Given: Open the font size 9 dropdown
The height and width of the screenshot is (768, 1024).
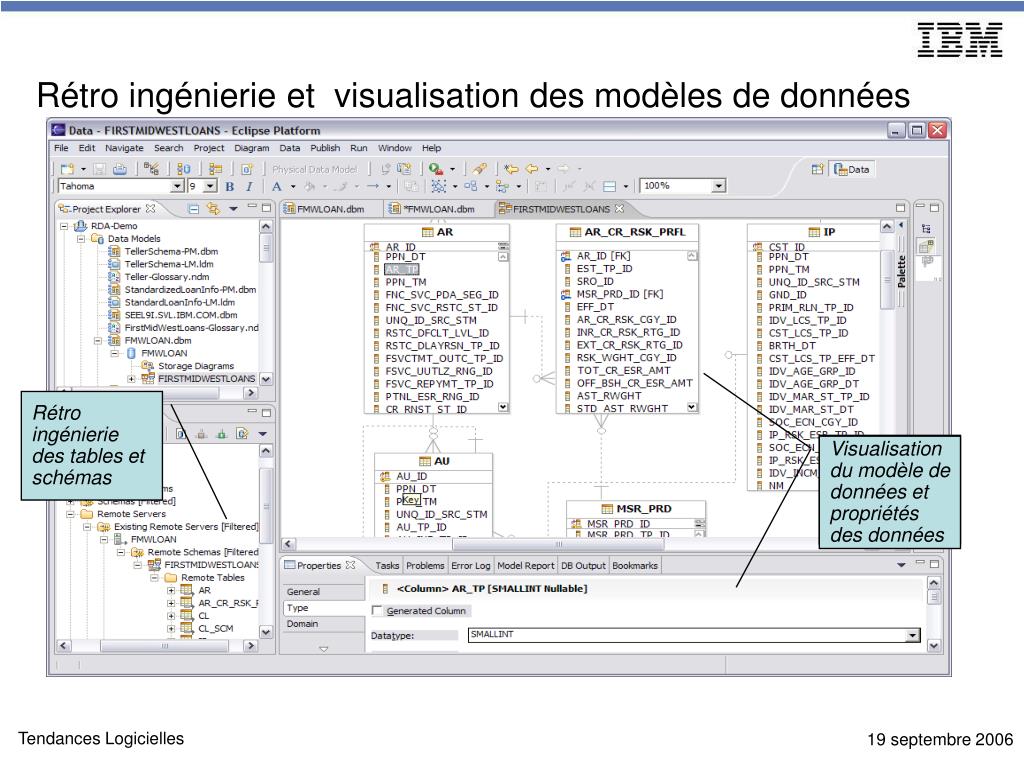Looking at the screenshot, I should pos(210,186).
